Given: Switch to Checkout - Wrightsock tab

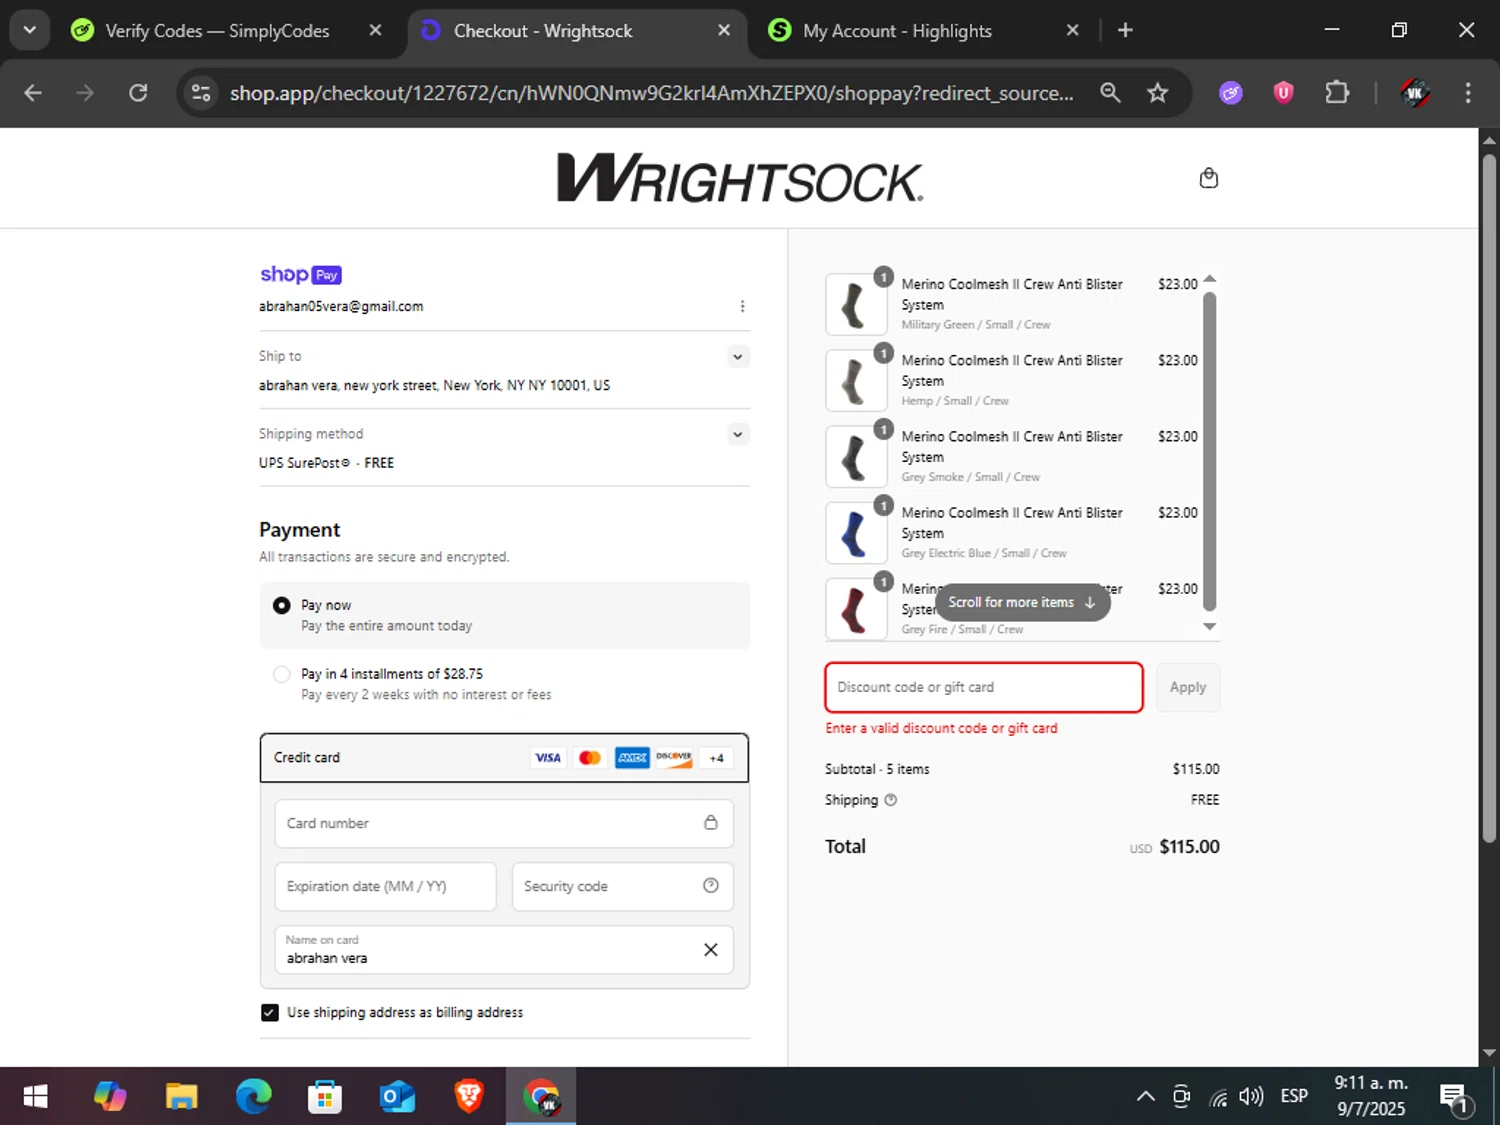Looking at the screenshot, I should 576,31.
